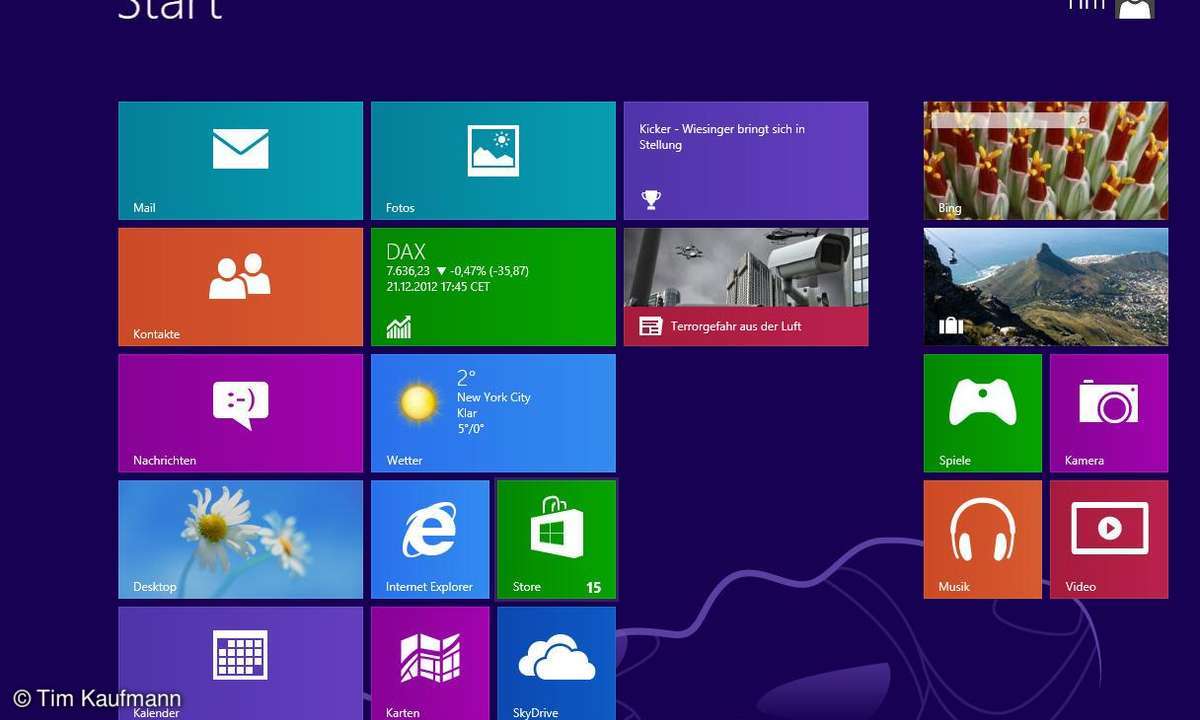Open the Nachrichten messaging tile
This screenshot has height=720, width=1200.
(x=241, y=413)
